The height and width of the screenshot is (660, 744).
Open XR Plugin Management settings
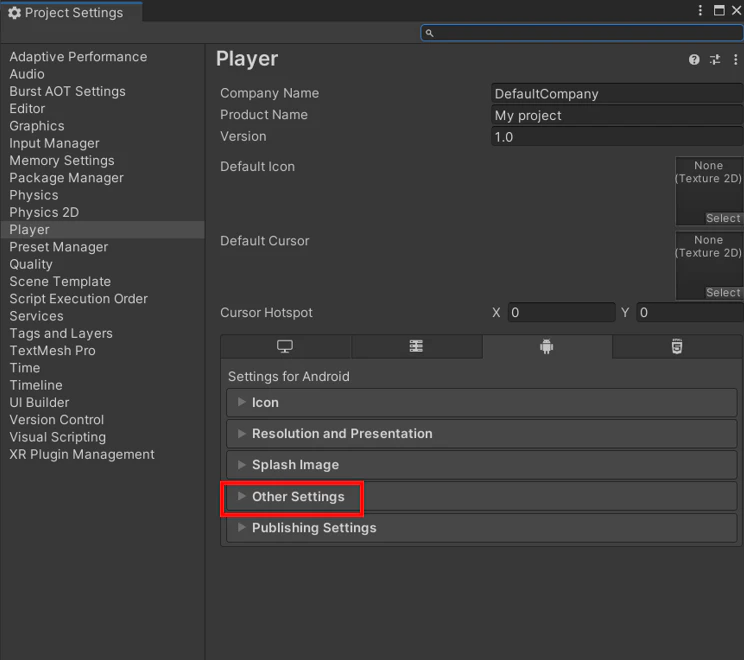click(82, 455)
